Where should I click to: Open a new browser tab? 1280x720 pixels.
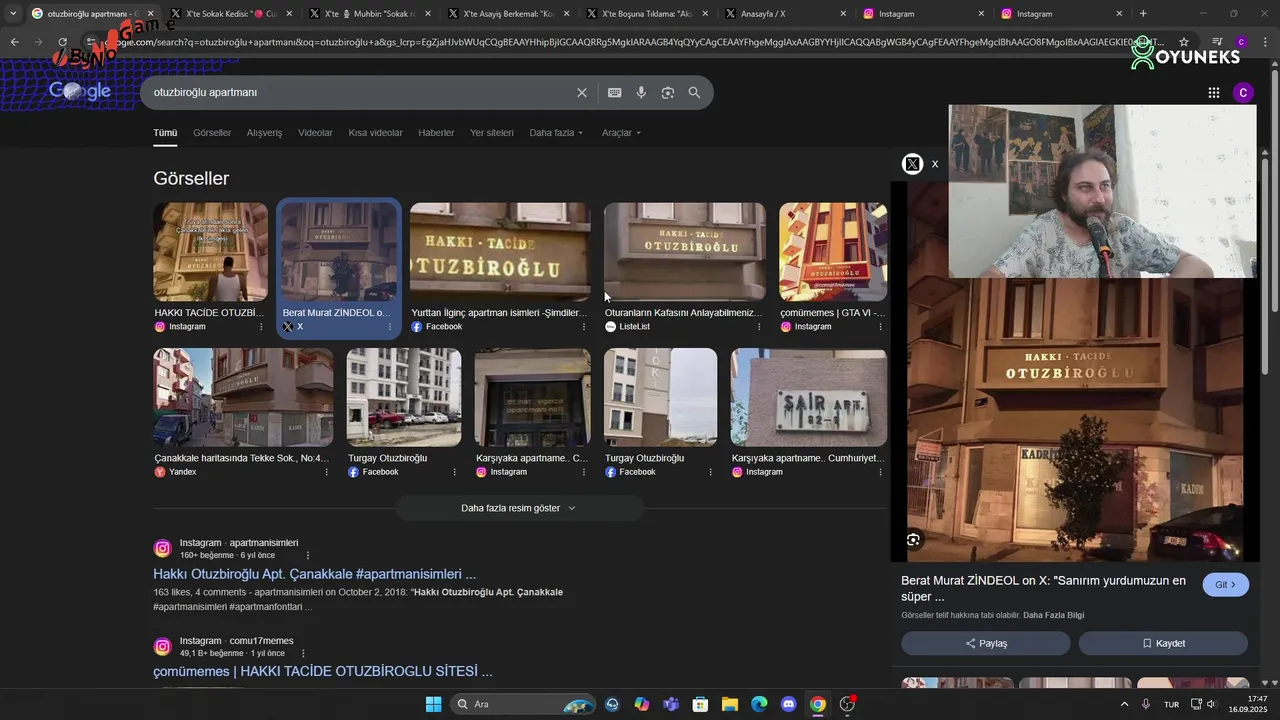coord(1143,14)
